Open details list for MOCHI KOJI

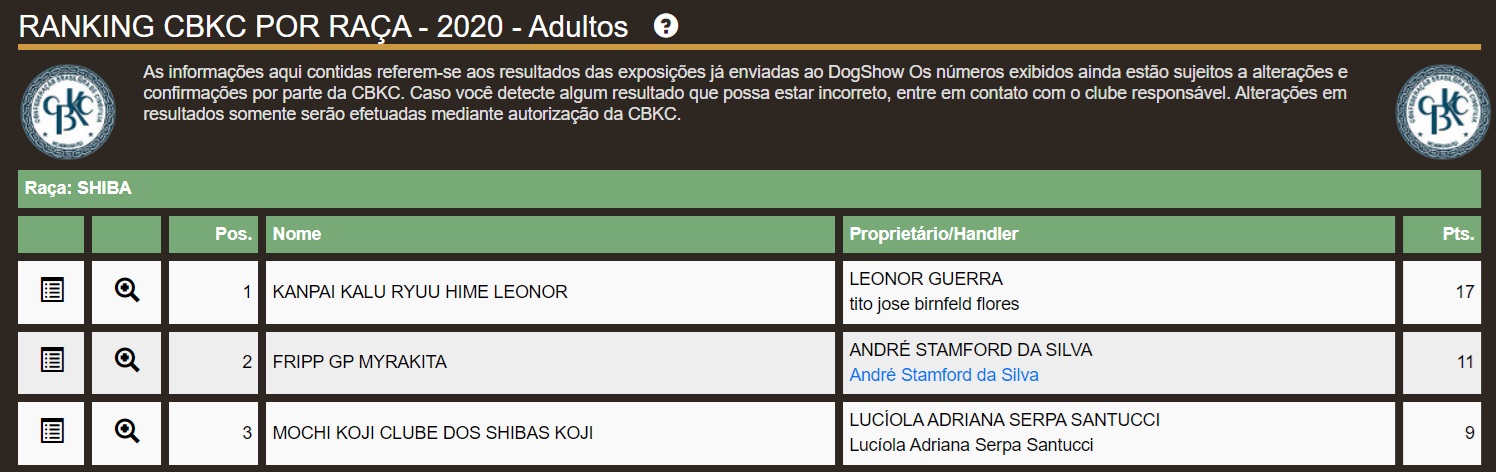pos(51,432)
